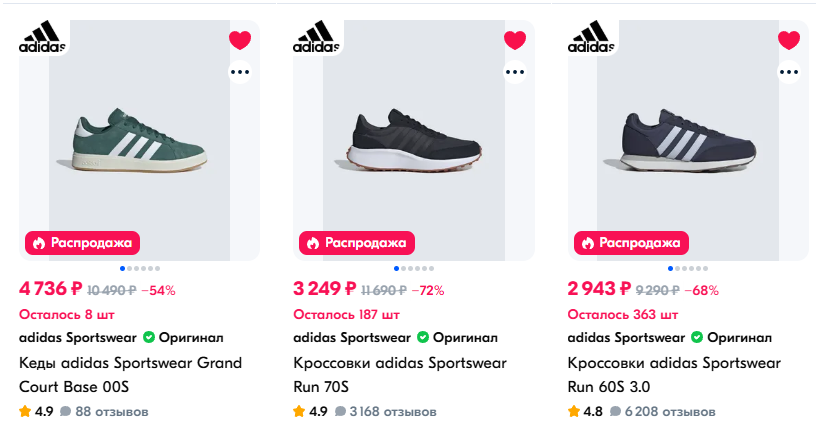Click the green Grand Court sneaker photo

[x=139, y=140]
